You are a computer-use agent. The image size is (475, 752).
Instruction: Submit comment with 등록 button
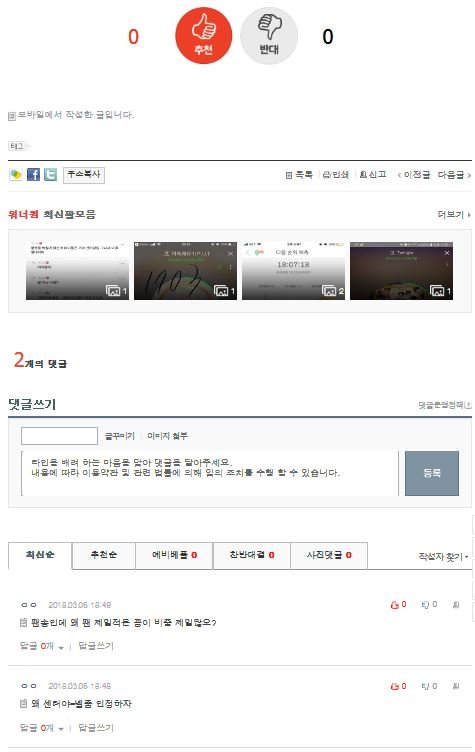[432, 473]
